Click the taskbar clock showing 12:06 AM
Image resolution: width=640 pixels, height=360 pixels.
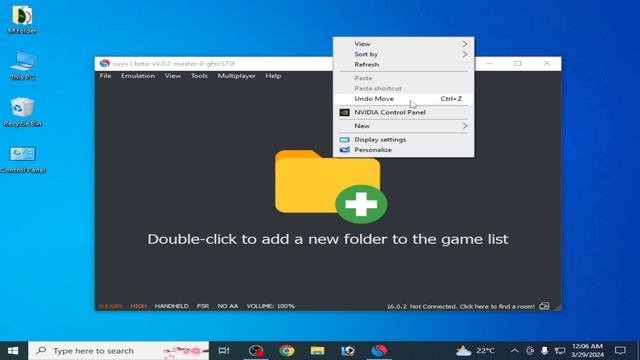pyautogui.click(x=587, y=351)
